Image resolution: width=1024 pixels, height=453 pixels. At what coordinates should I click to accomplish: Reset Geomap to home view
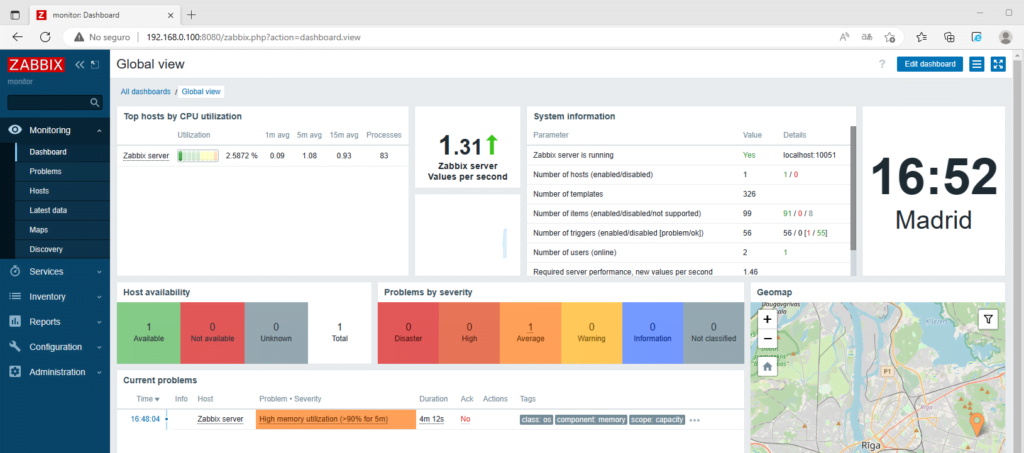click(x=767, y=366)
